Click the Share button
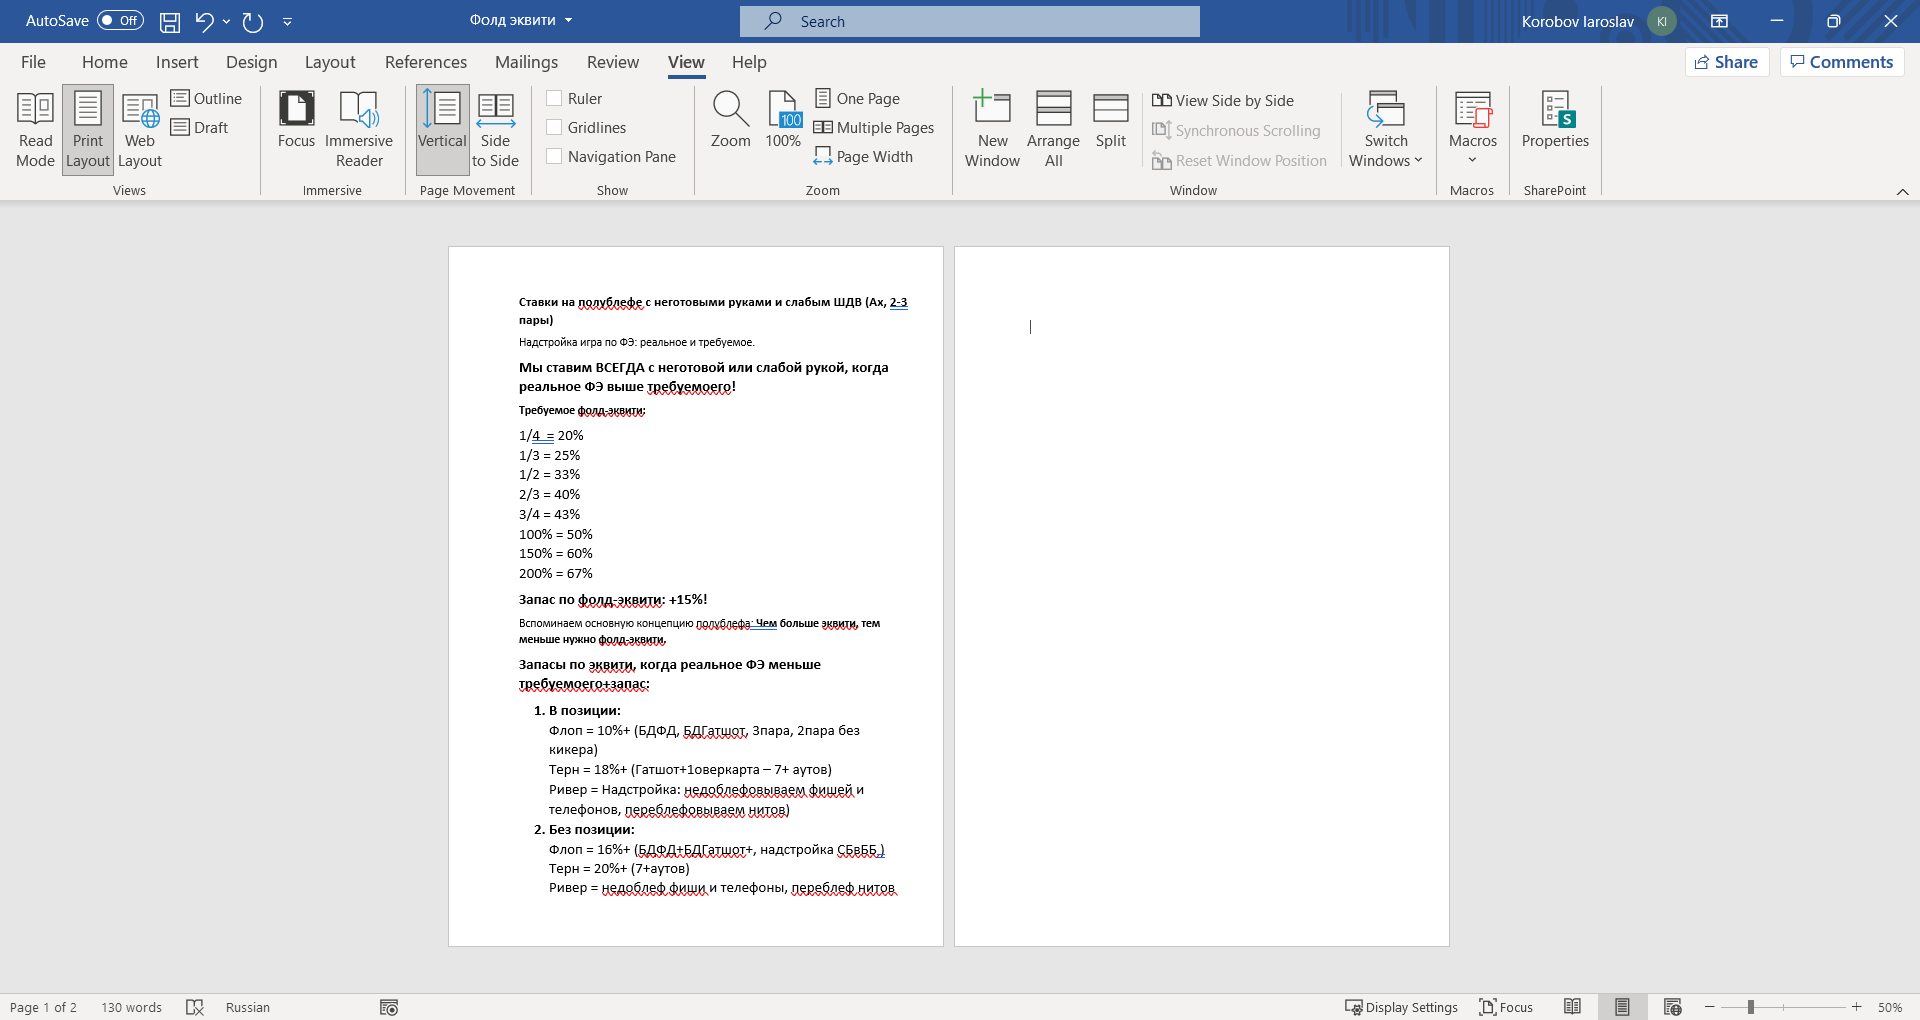 click(1727, 62)
